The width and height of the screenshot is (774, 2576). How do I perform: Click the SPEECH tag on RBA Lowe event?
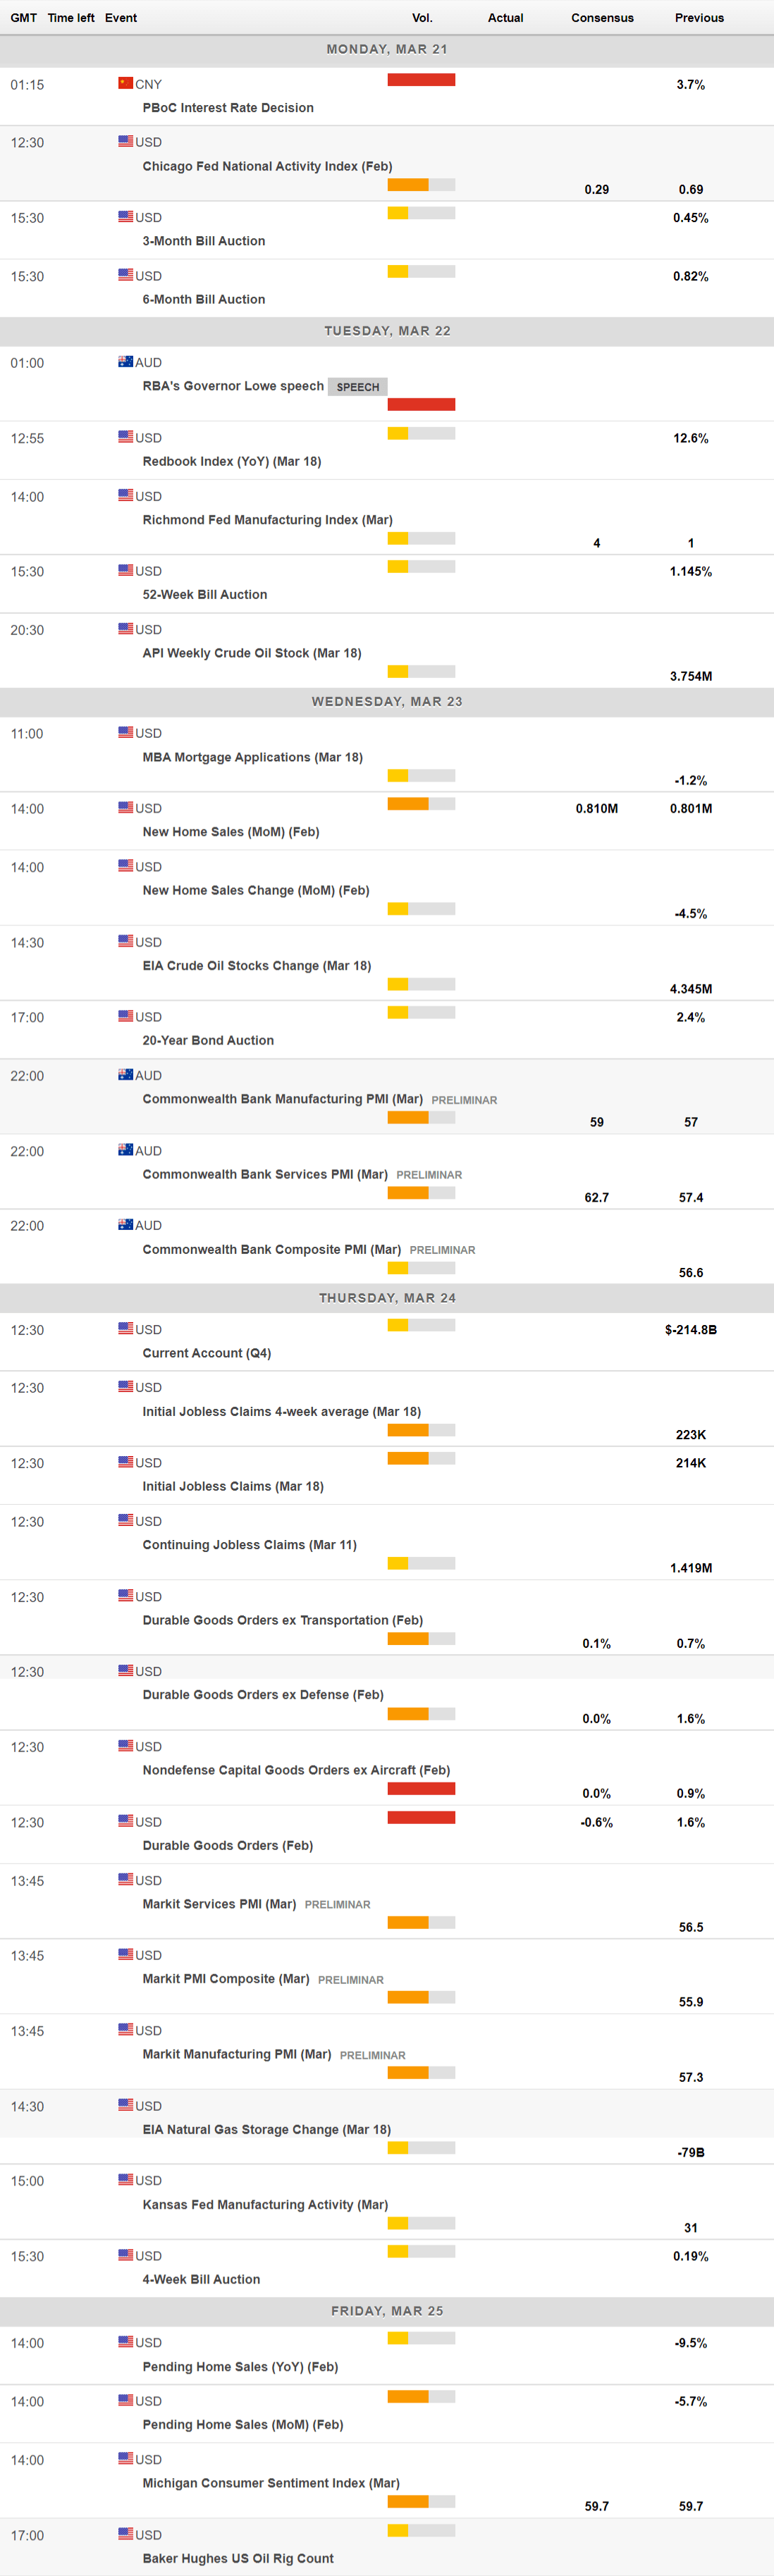click(357, 387)
